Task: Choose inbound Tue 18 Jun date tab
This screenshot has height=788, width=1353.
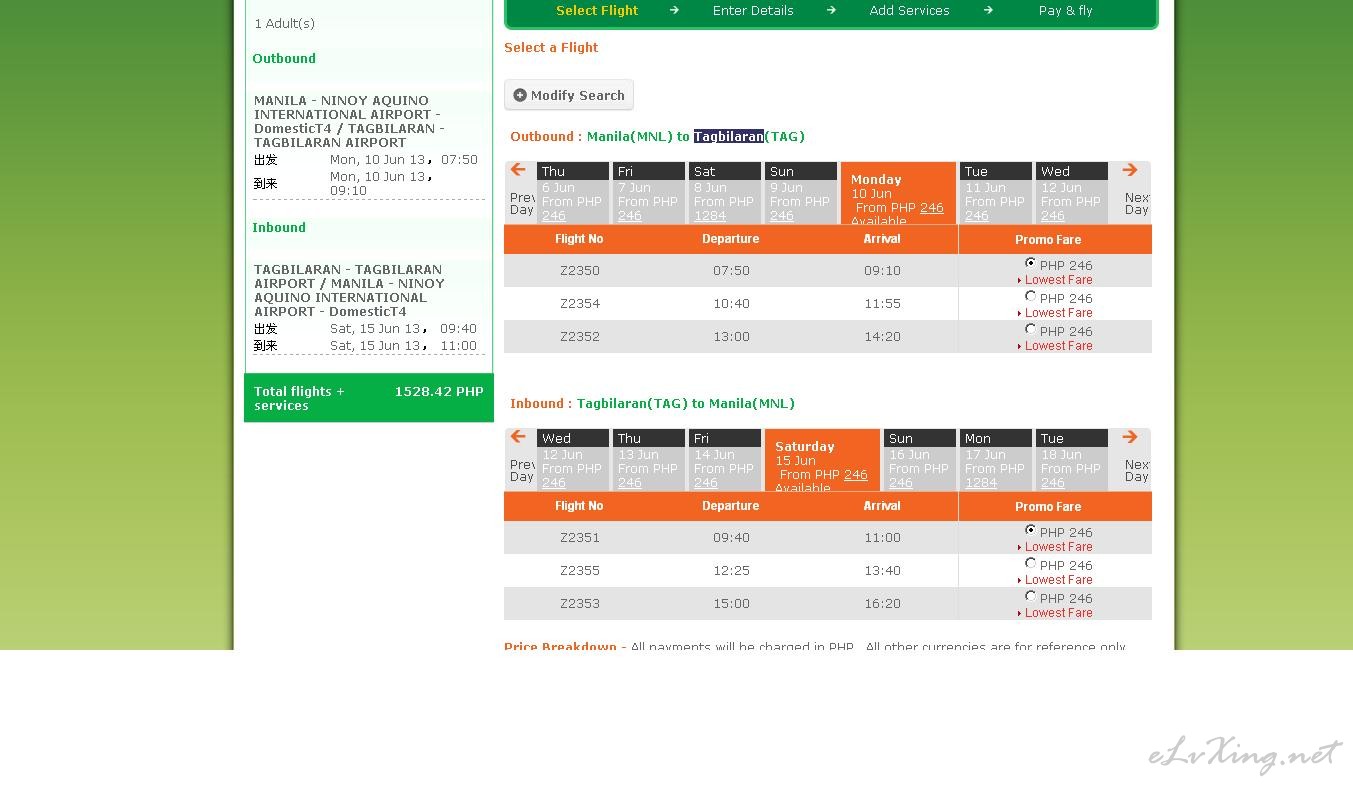Action: pos(1072,460)
